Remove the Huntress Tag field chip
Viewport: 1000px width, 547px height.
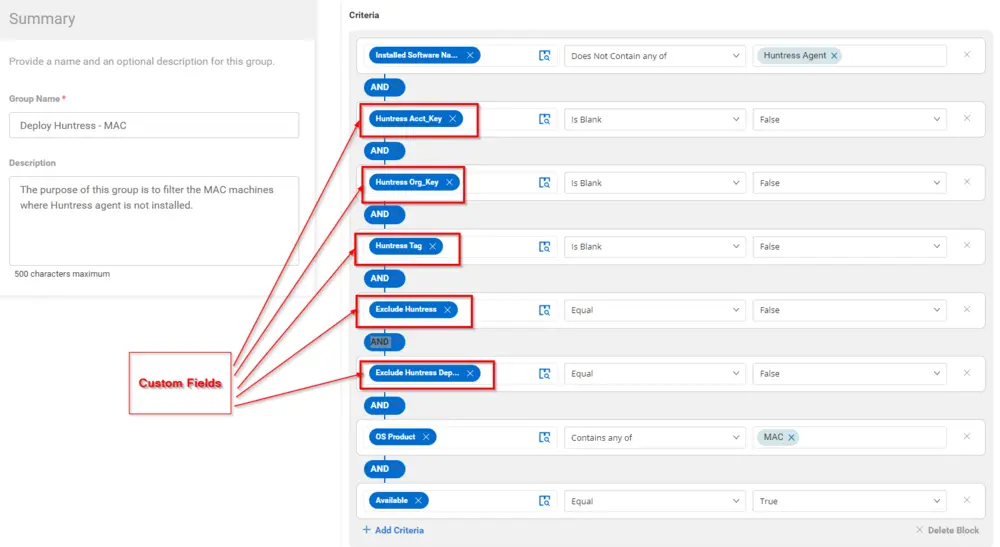click(432, 246)
